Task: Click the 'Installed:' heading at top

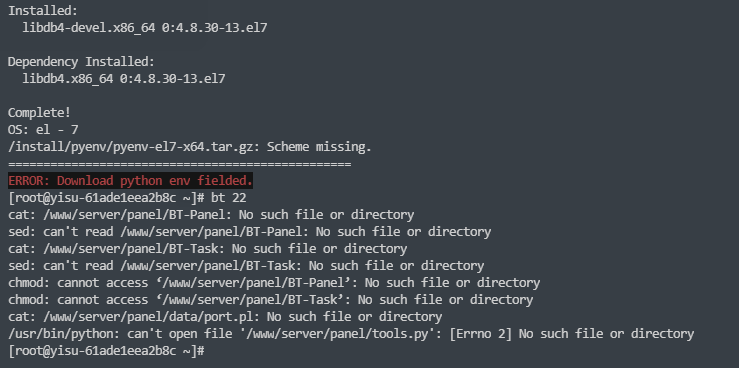Action: pos(43,11)
